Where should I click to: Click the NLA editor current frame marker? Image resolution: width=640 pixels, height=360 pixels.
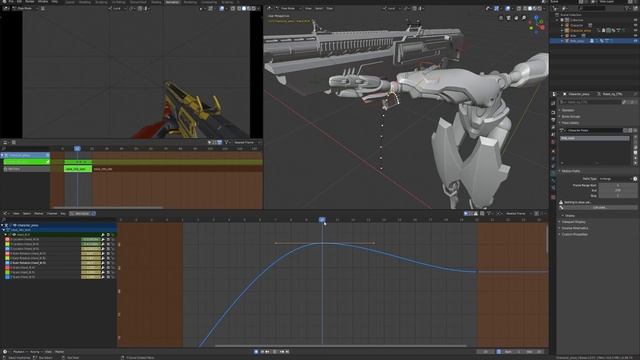[77, 149]
